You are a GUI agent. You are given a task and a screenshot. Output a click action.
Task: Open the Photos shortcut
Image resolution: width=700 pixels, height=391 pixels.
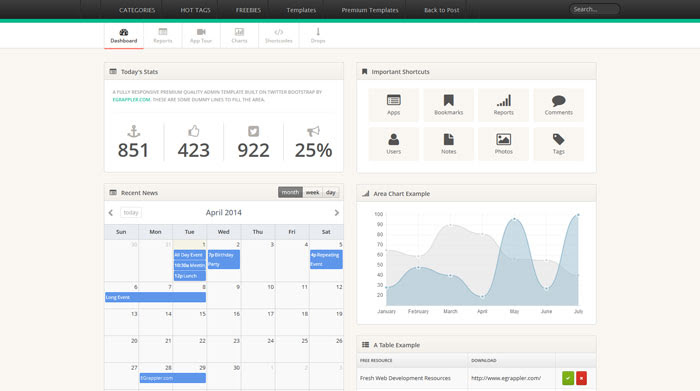pos(504,144)
